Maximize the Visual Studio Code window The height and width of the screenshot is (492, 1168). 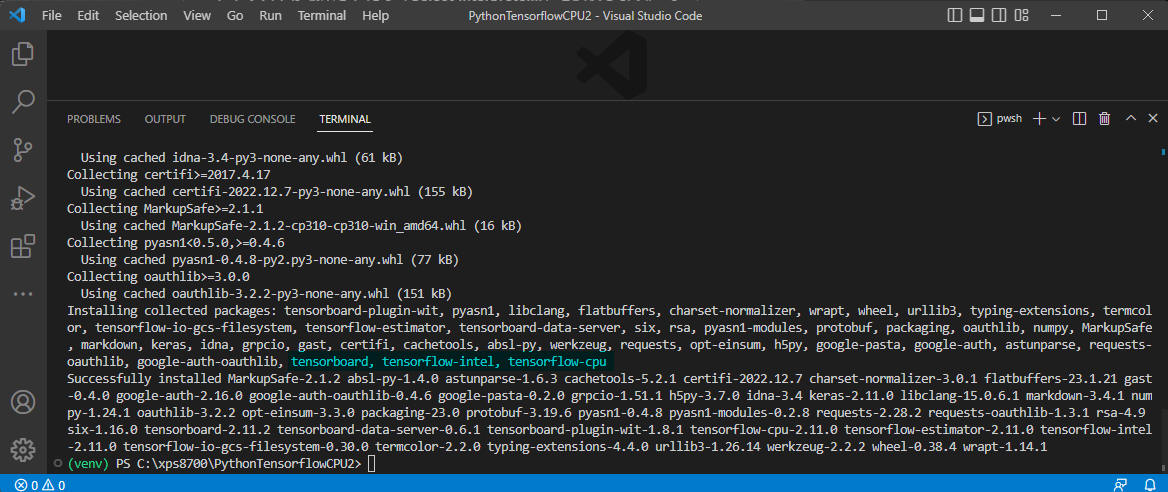pyautogui.click(x=1102, y=15)
